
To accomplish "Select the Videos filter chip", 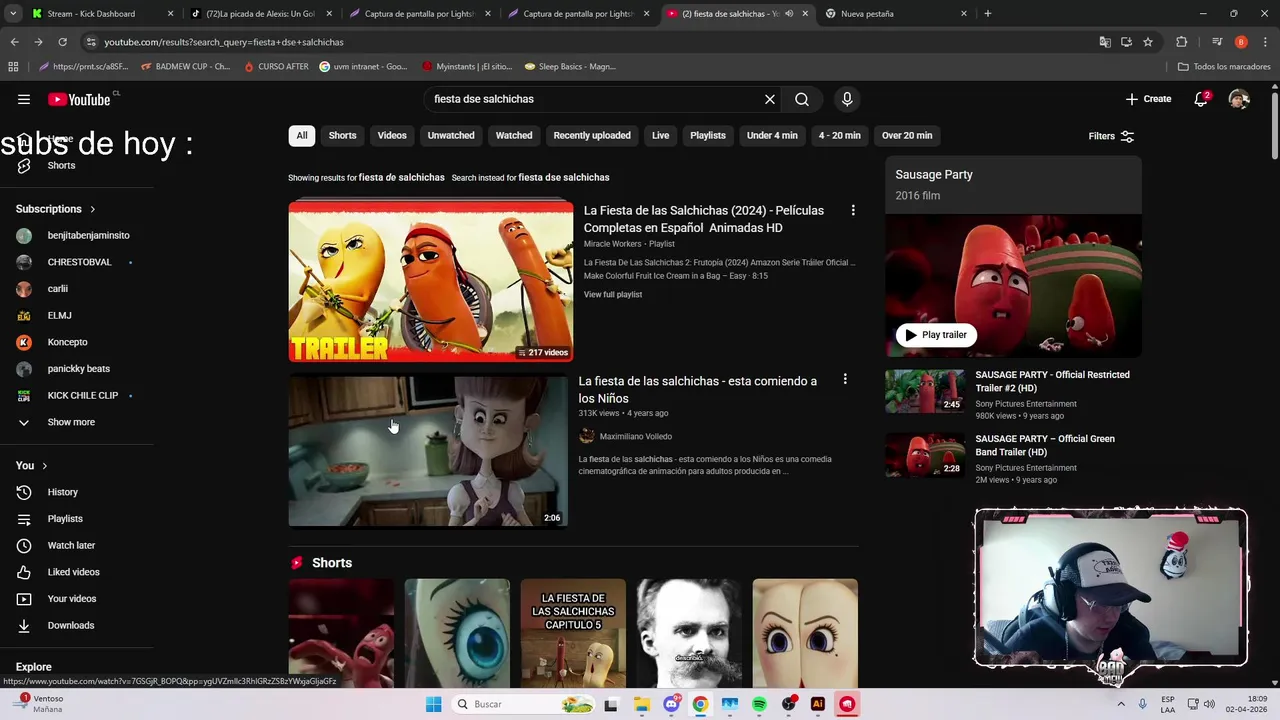I will pyautogui.click(x=392, y=135).
